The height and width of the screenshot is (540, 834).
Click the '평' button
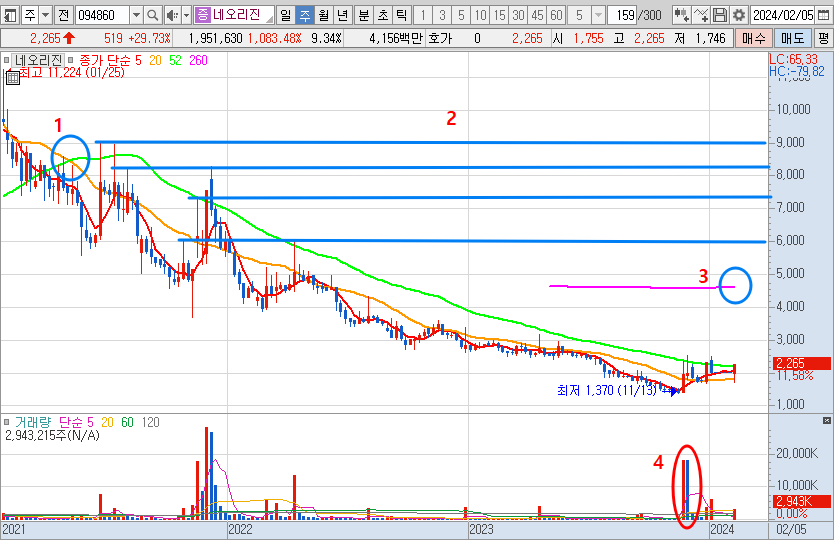[823, 38]
